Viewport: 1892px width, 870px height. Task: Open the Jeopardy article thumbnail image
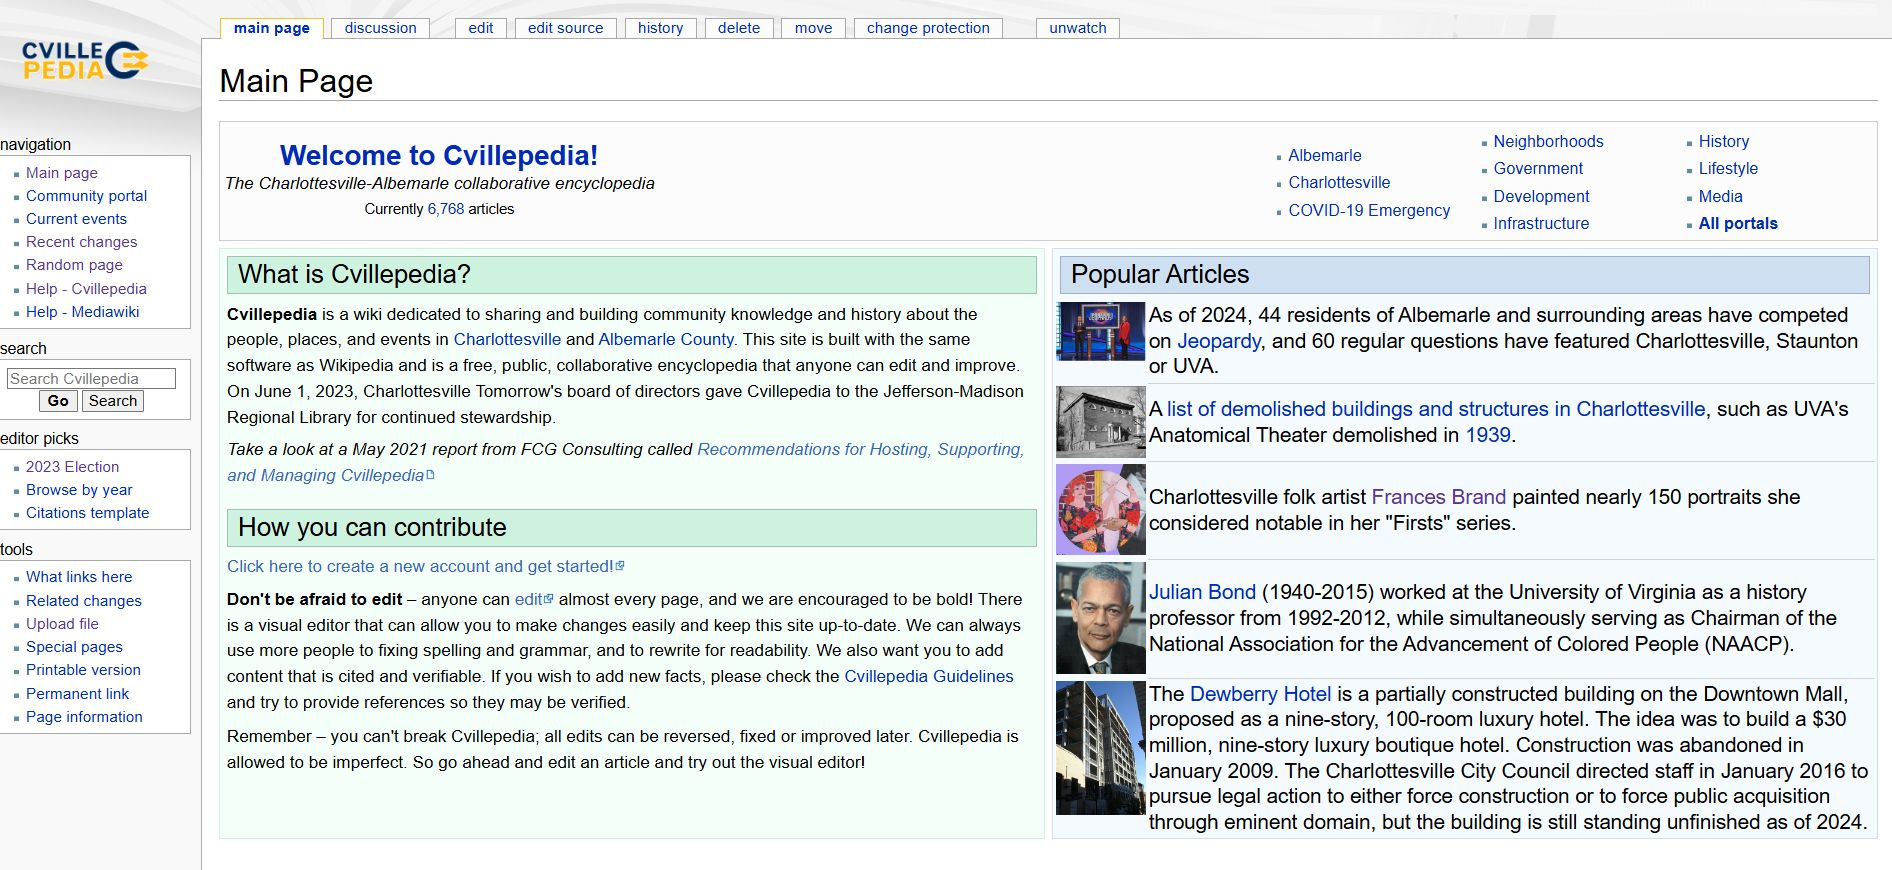(x=1100, y=331)
